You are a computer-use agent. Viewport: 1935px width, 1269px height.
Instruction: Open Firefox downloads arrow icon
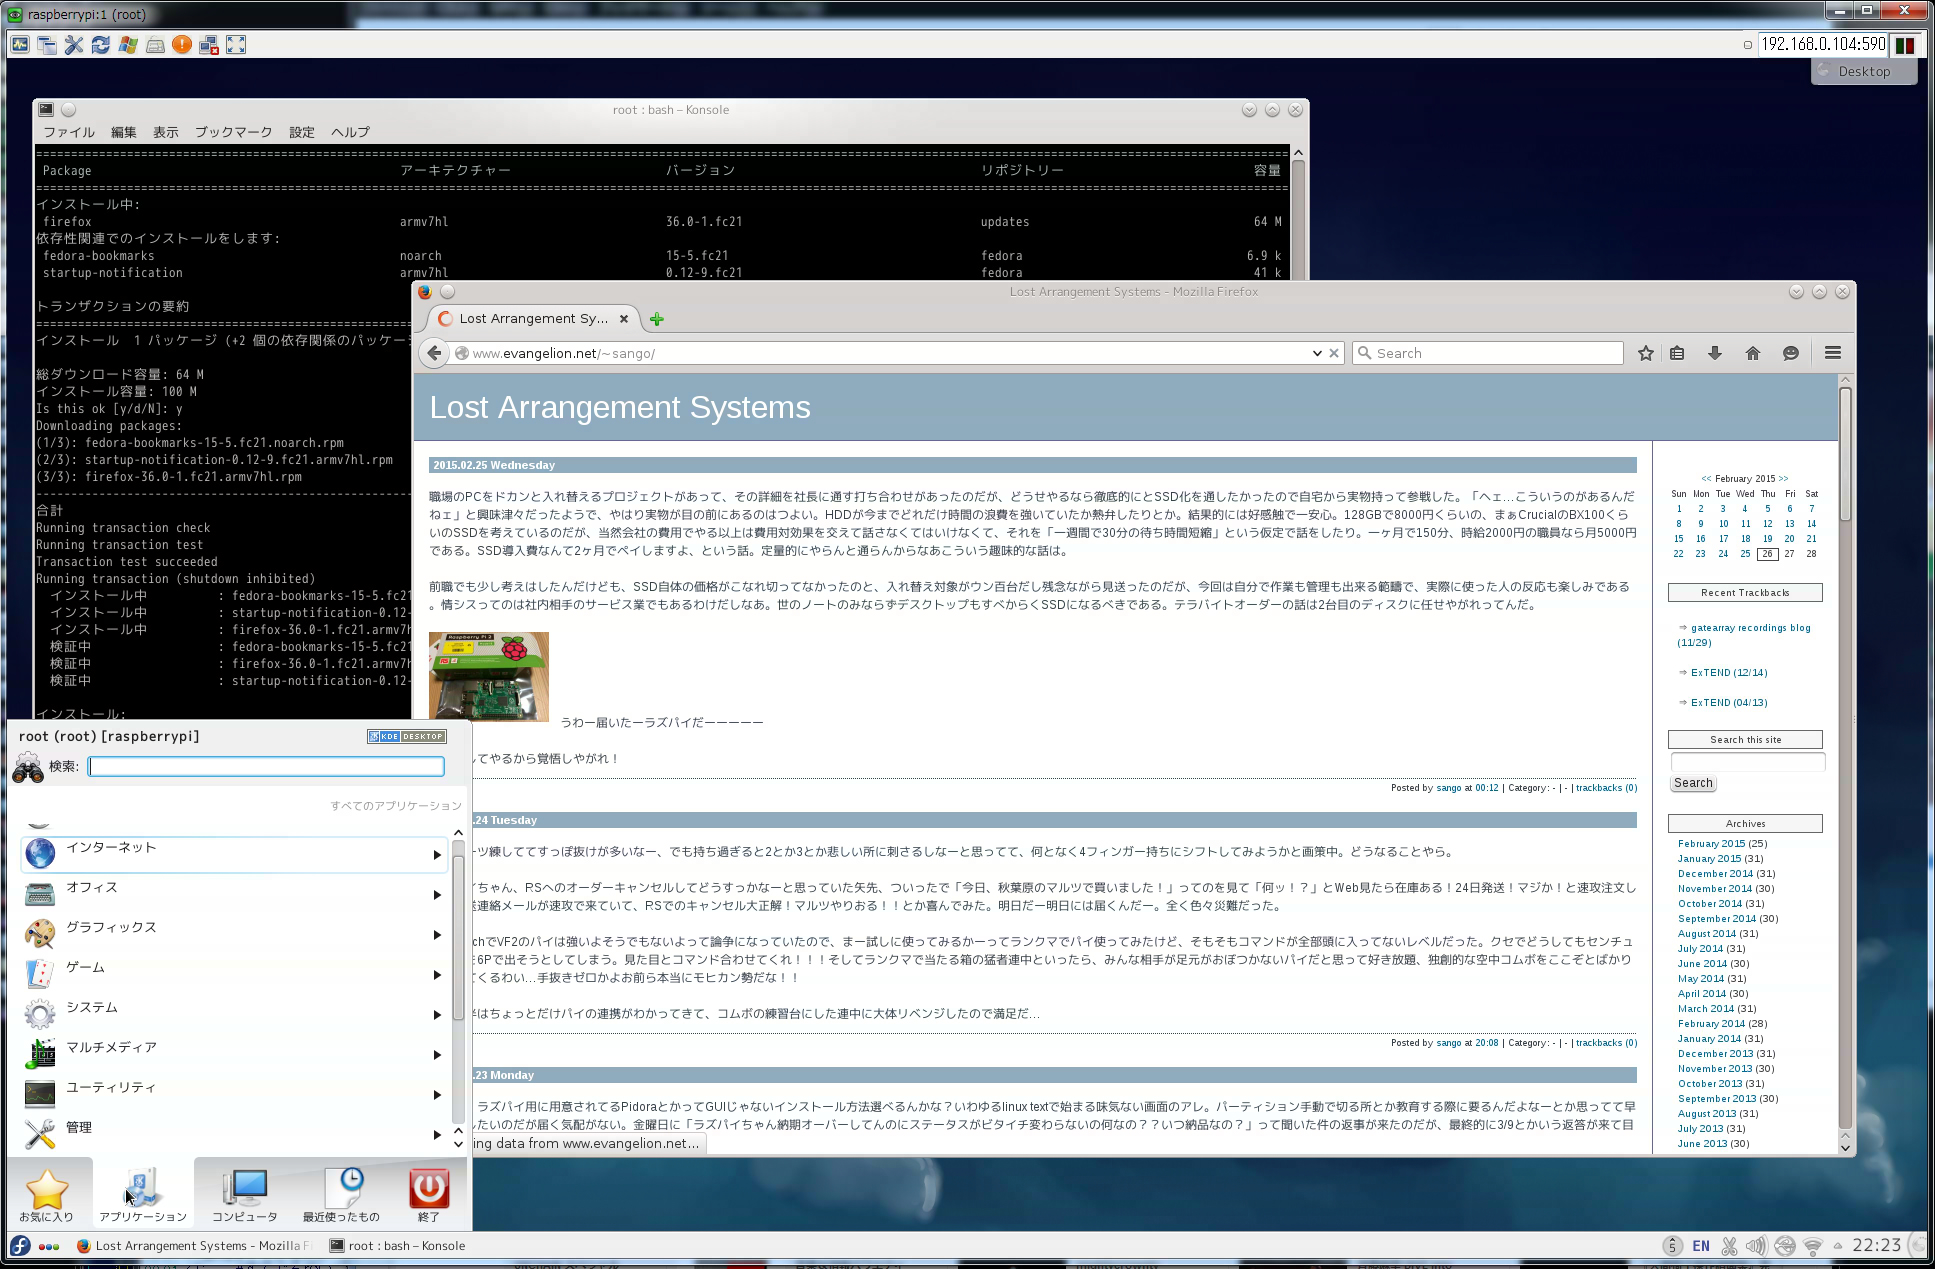tap(1715, 353)
